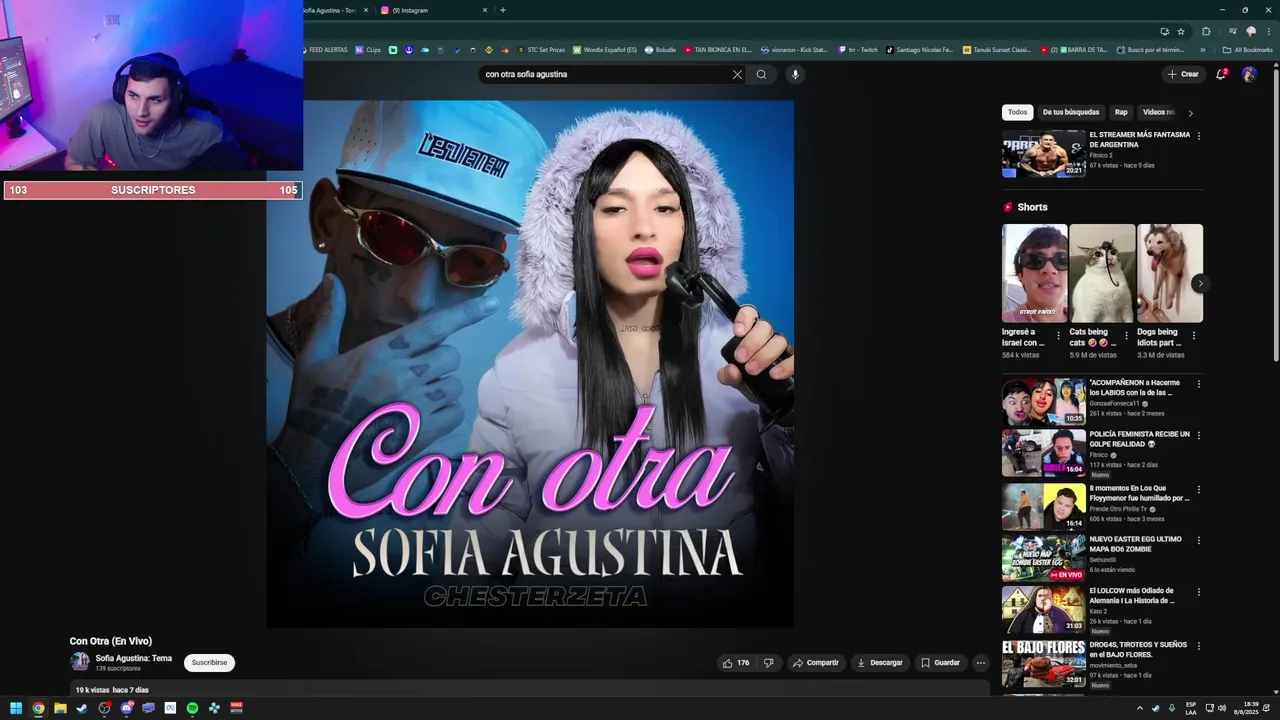Open options for EL STREAMER MÁS FANTASMA video
1280x720 pixels.
(x=1199, y=136)
